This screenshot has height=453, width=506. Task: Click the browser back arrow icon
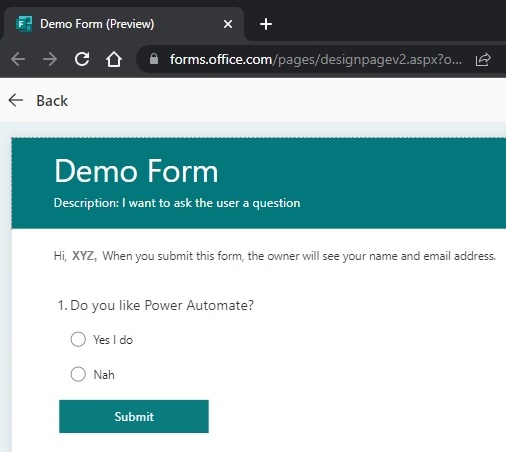[x=18, y=59]
